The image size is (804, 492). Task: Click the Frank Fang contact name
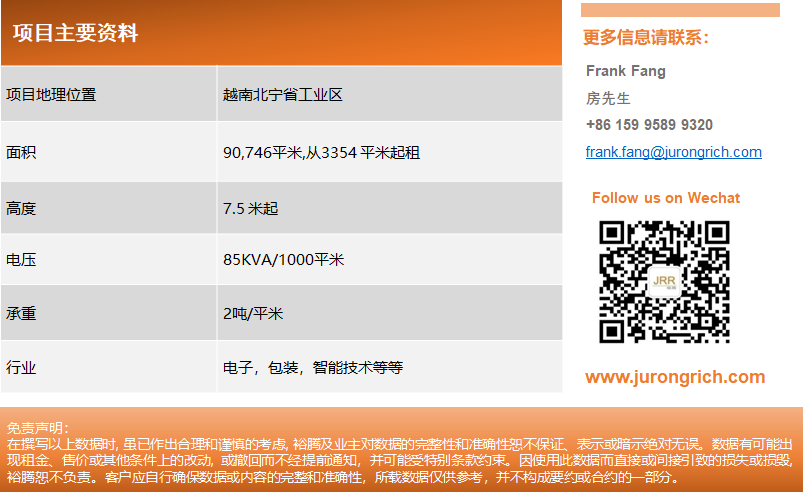click(625, 71)
